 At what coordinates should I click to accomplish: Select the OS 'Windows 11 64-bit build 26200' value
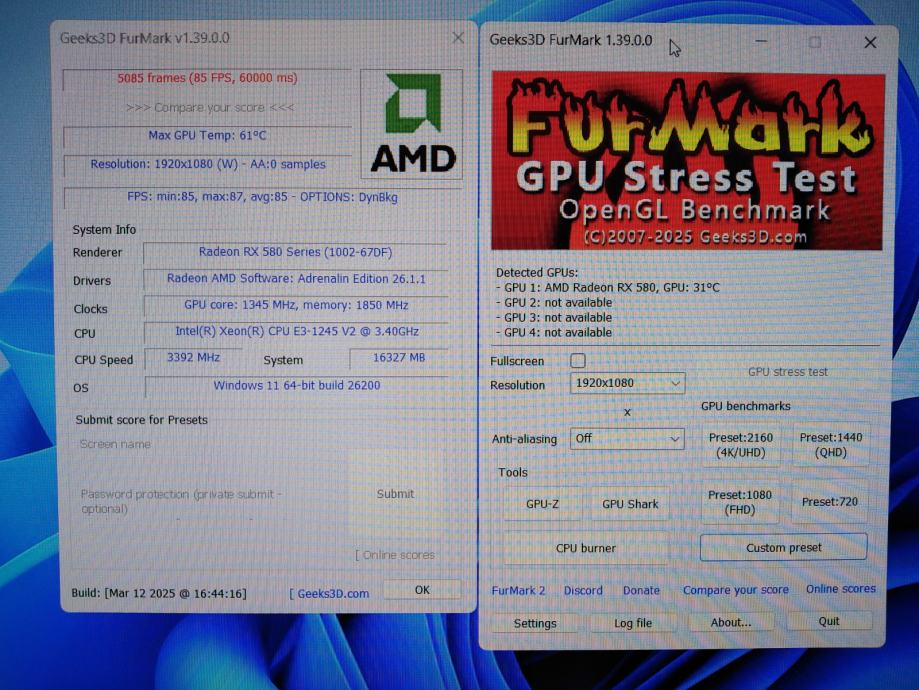click(297, 385)
